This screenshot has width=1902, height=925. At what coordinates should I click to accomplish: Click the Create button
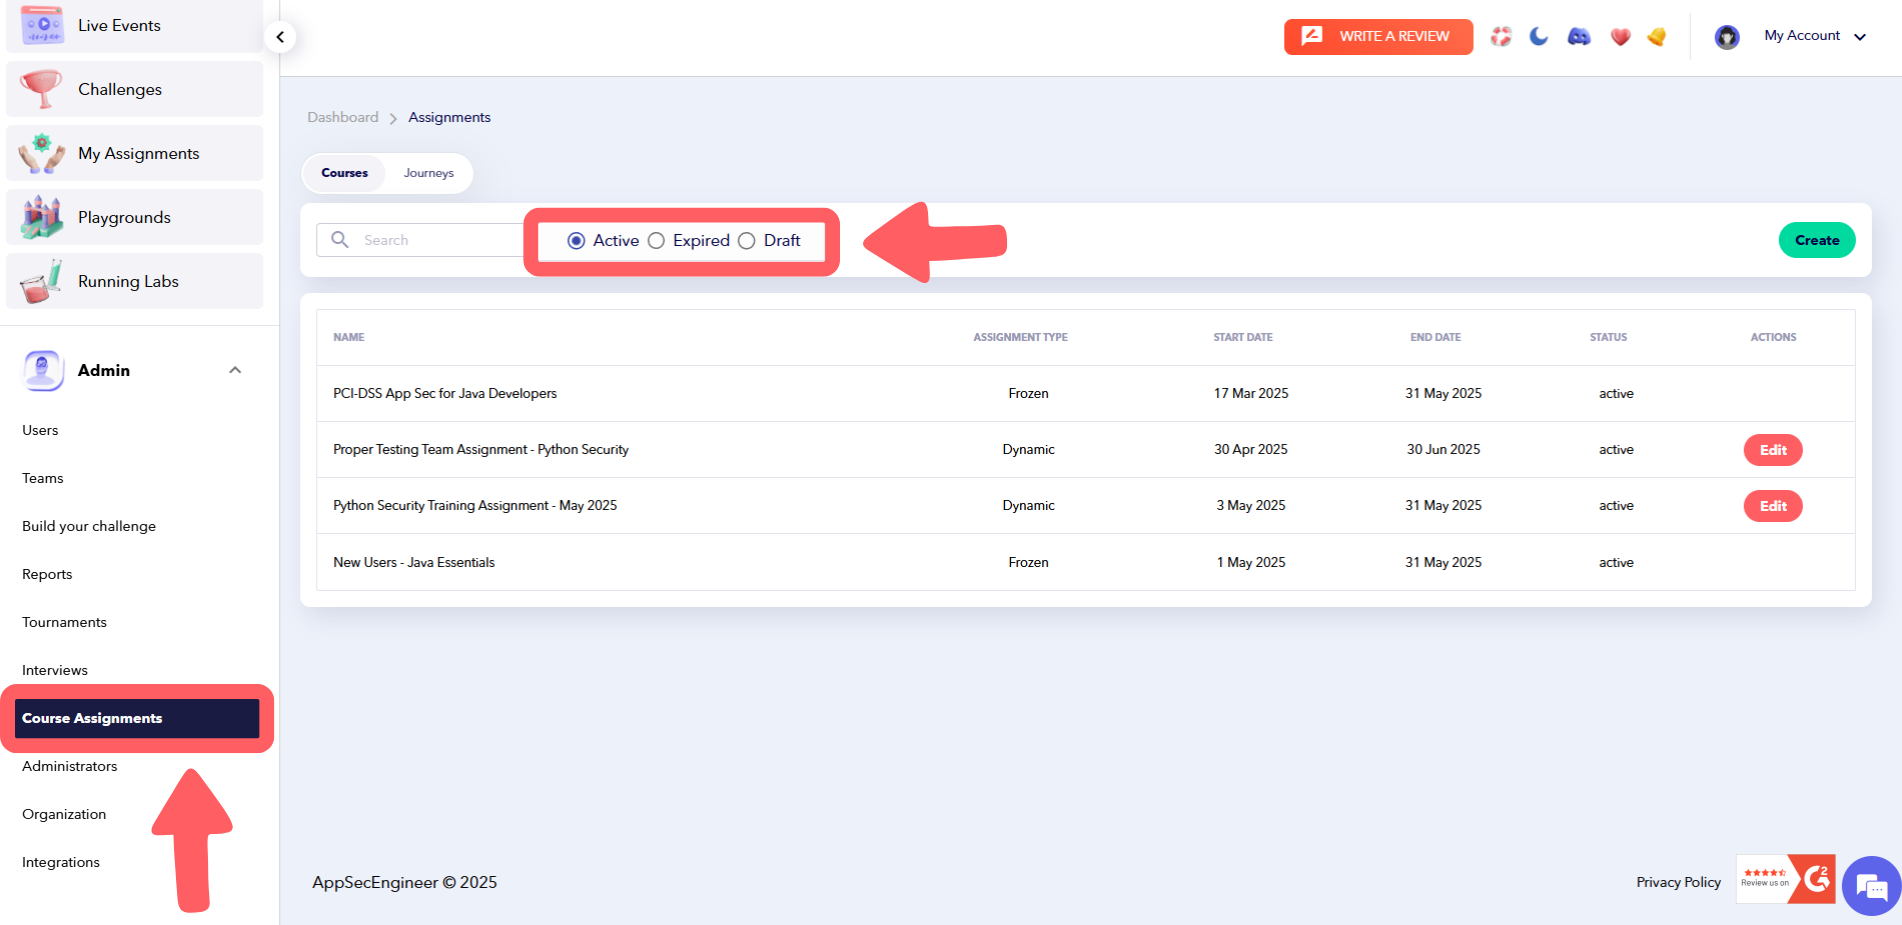click(1816, 240)
